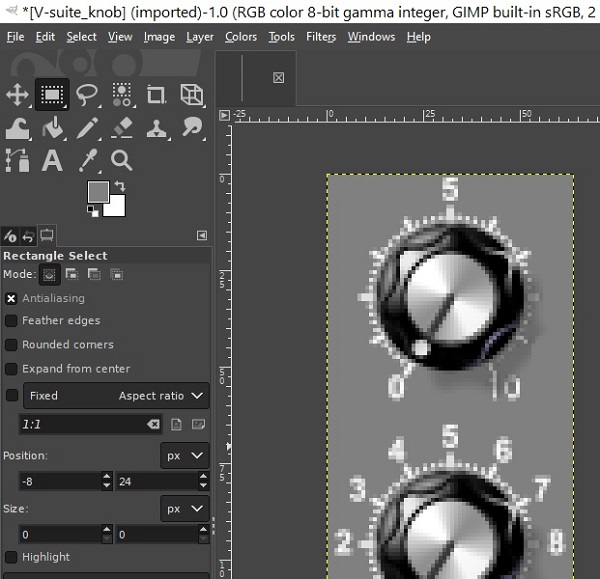
Task: Enable Feather edges option
Action: pos(11,321)
